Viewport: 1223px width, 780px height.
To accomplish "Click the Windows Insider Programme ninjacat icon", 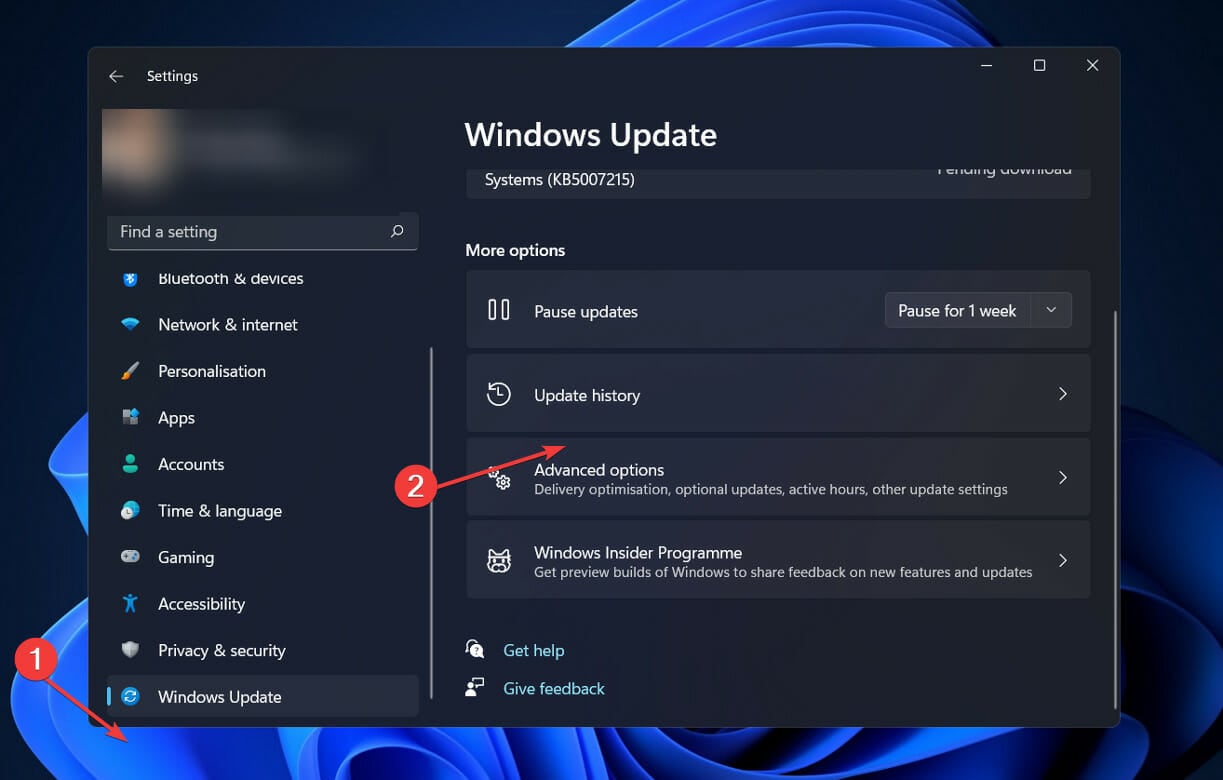I will 498,559.
